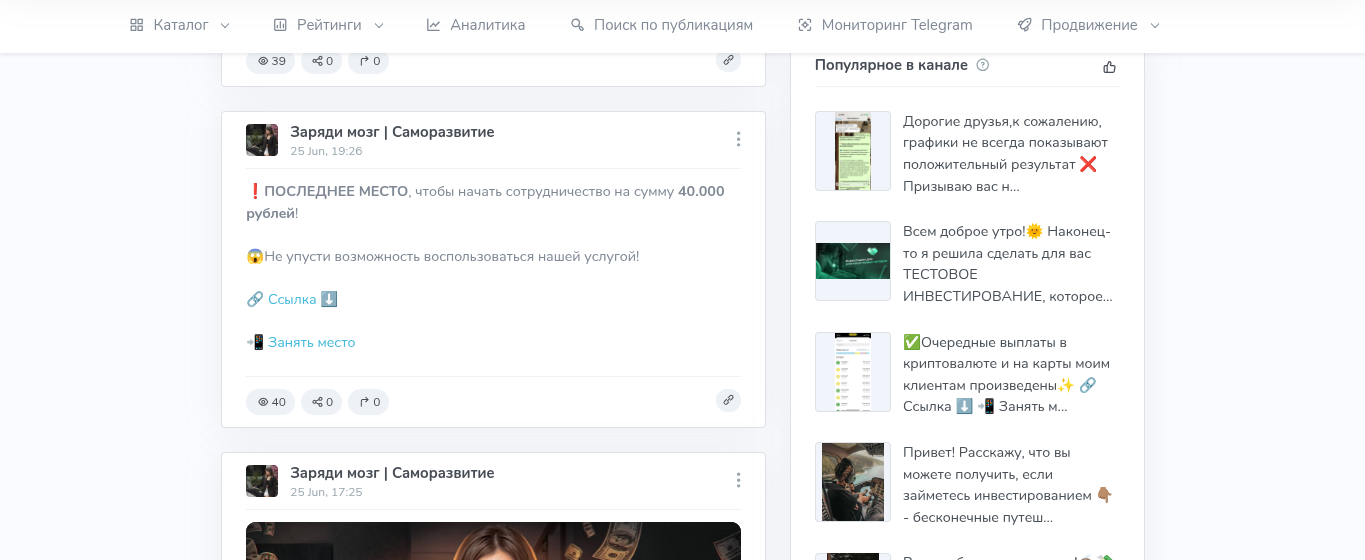The width and height of the screenshot is (1365, 560).
Task: Go to Аналитика page
Action: [x=475, y=25]
